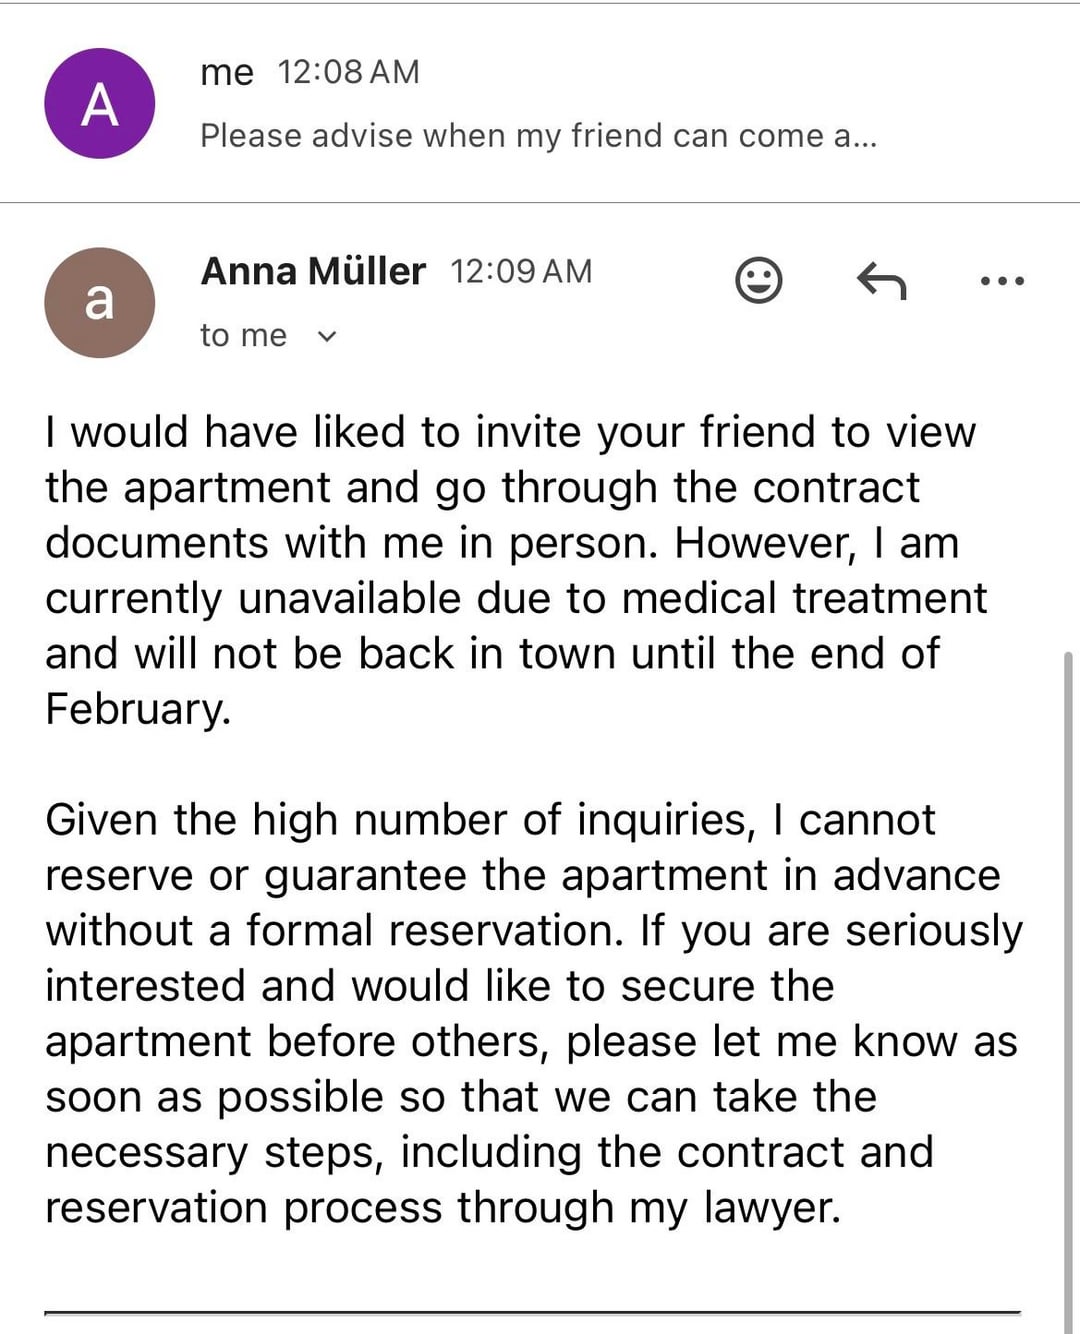Select the Anna Müller sender name

(x=313, y=271)
